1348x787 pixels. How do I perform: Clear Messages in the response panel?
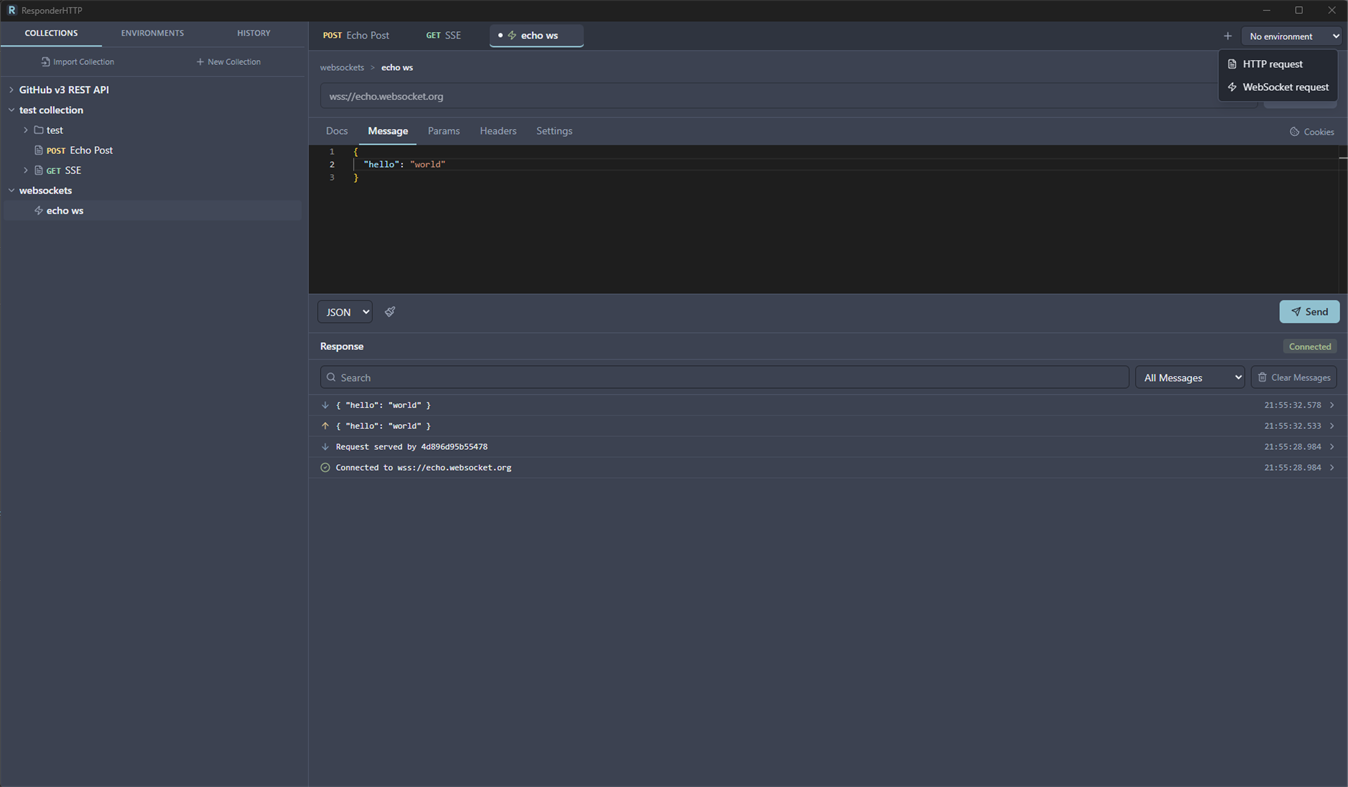point(1294,378)
